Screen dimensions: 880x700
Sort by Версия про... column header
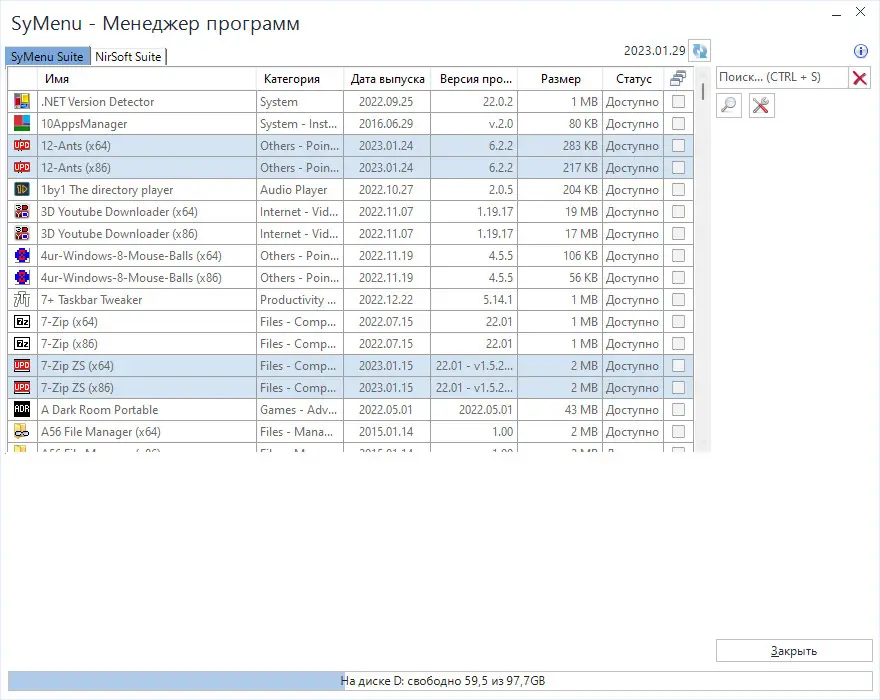coord(474,79)
